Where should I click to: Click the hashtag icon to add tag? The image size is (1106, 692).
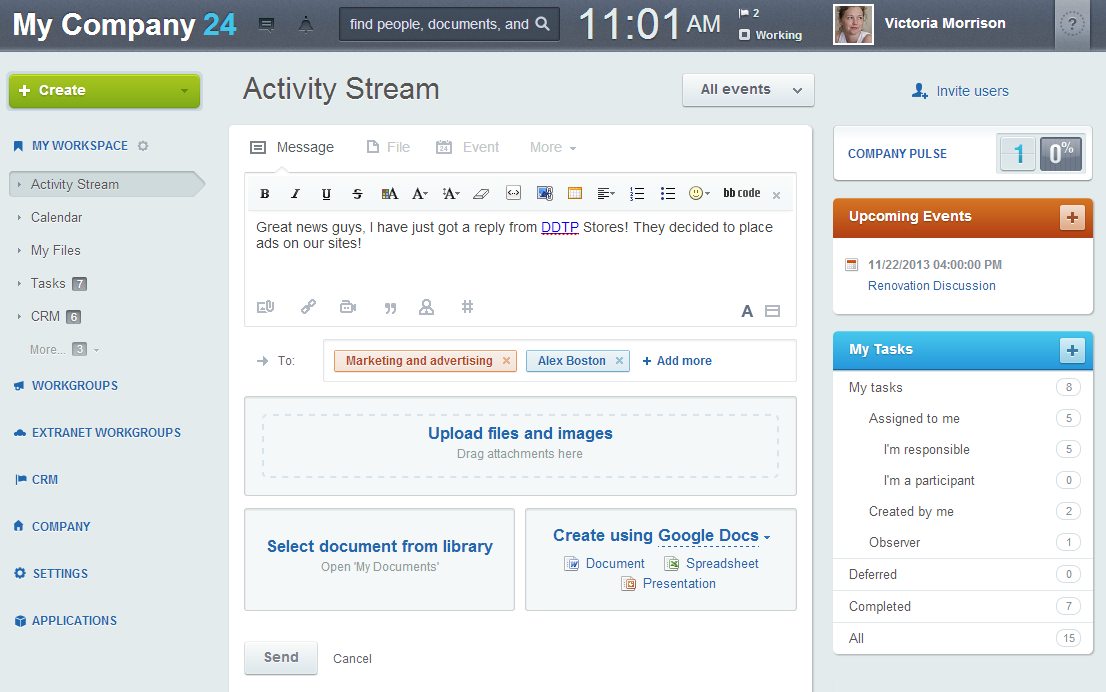467,307
